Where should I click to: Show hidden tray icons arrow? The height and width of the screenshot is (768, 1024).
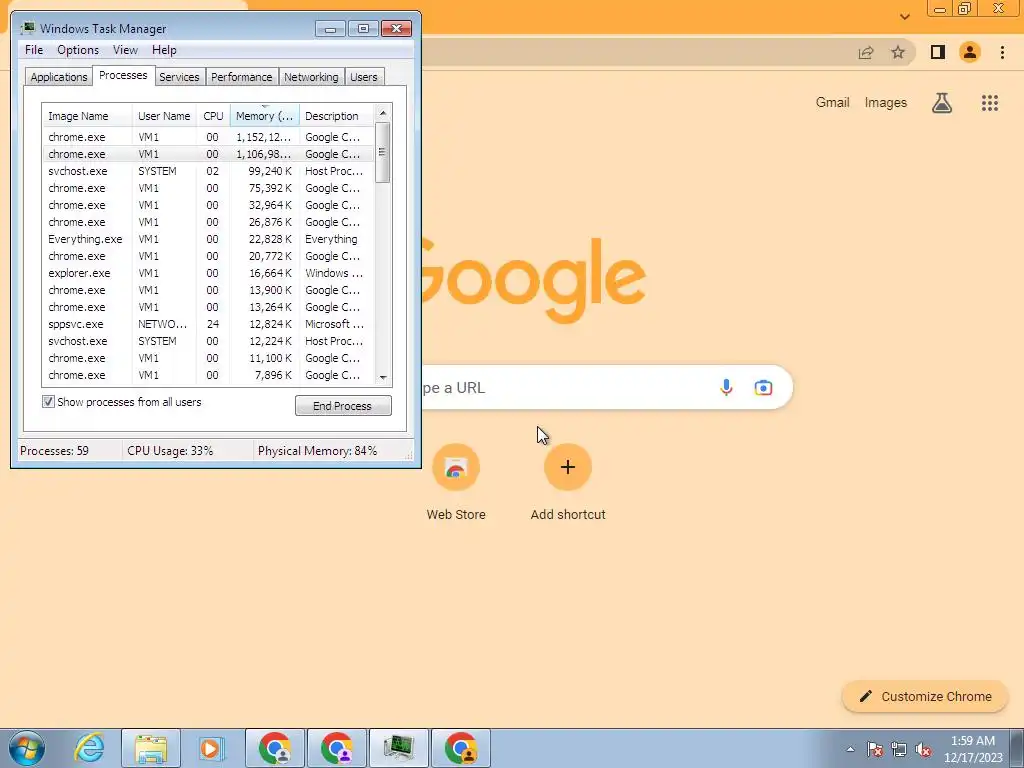coord(850,749)
